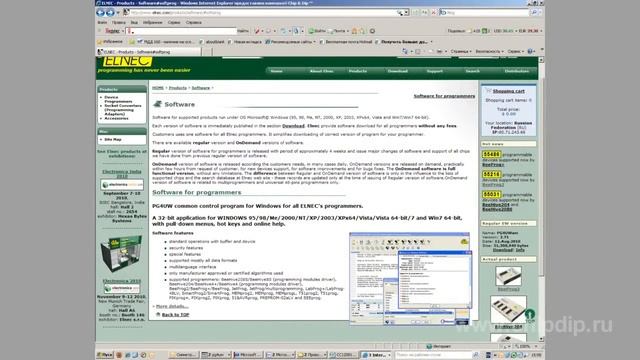Click the green TOP arrow icon
Viewport: 640px width, 360px height.
point(530,315)
